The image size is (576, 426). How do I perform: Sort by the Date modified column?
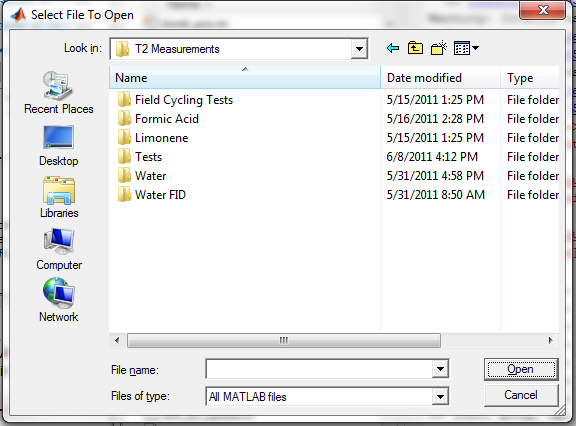[x=440, y=77]
